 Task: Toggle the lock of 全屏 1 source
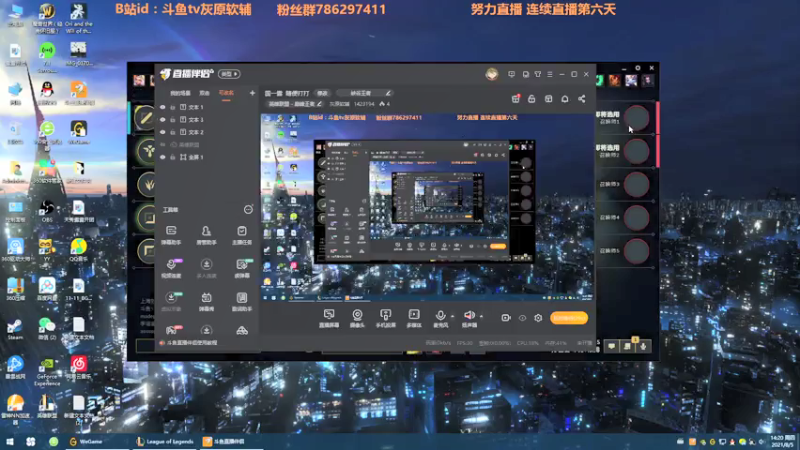click(173, 157)
